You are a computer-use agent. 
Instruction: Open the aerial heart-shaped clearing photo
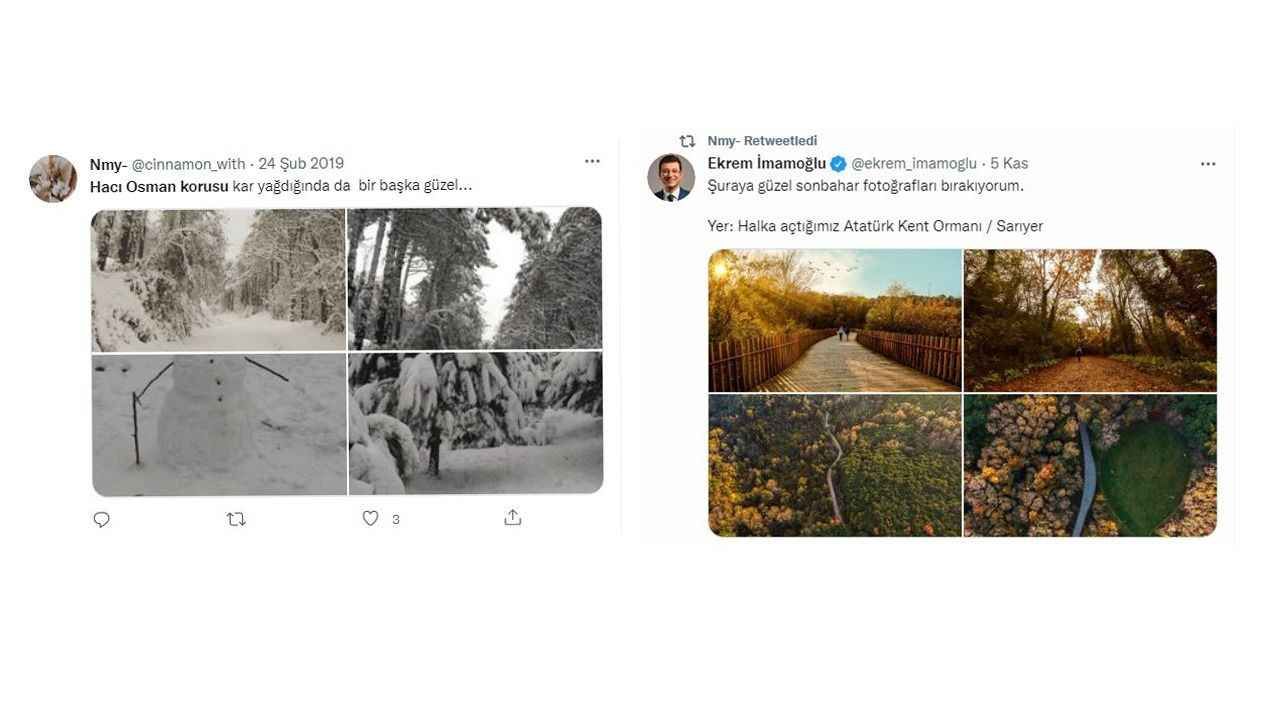[1090, 465]
